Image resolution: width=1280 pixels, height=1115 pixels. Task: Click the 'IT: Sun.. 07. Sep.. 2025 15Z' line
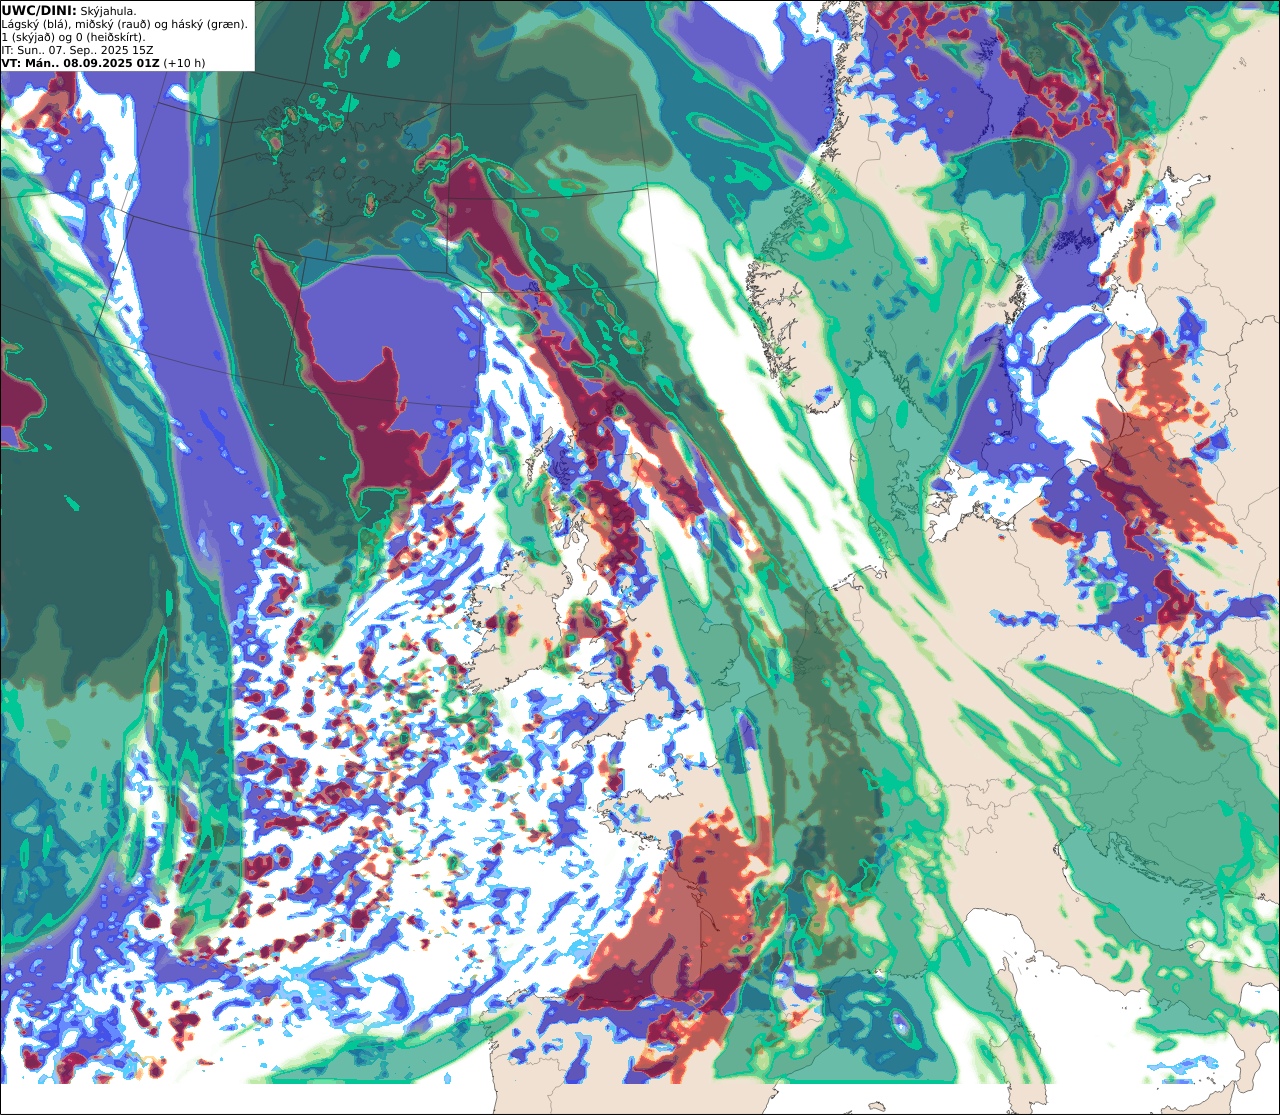click(77, 50)
